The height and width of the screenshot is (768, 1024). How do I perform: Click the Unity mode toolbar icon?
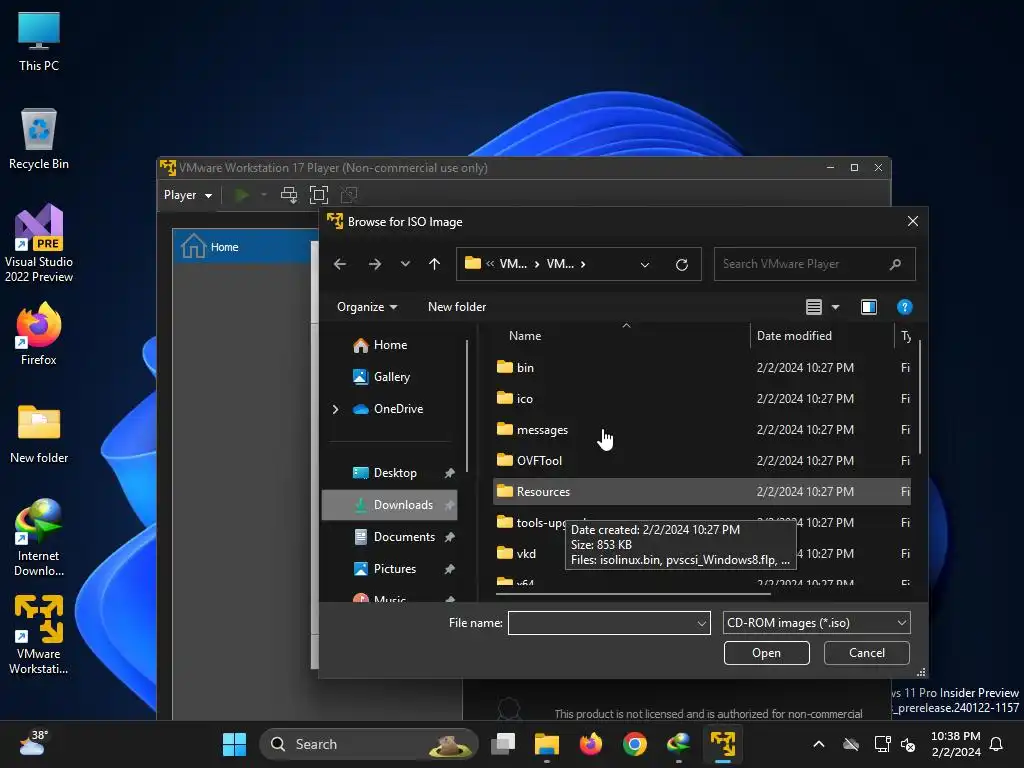[x=349, y=195]
